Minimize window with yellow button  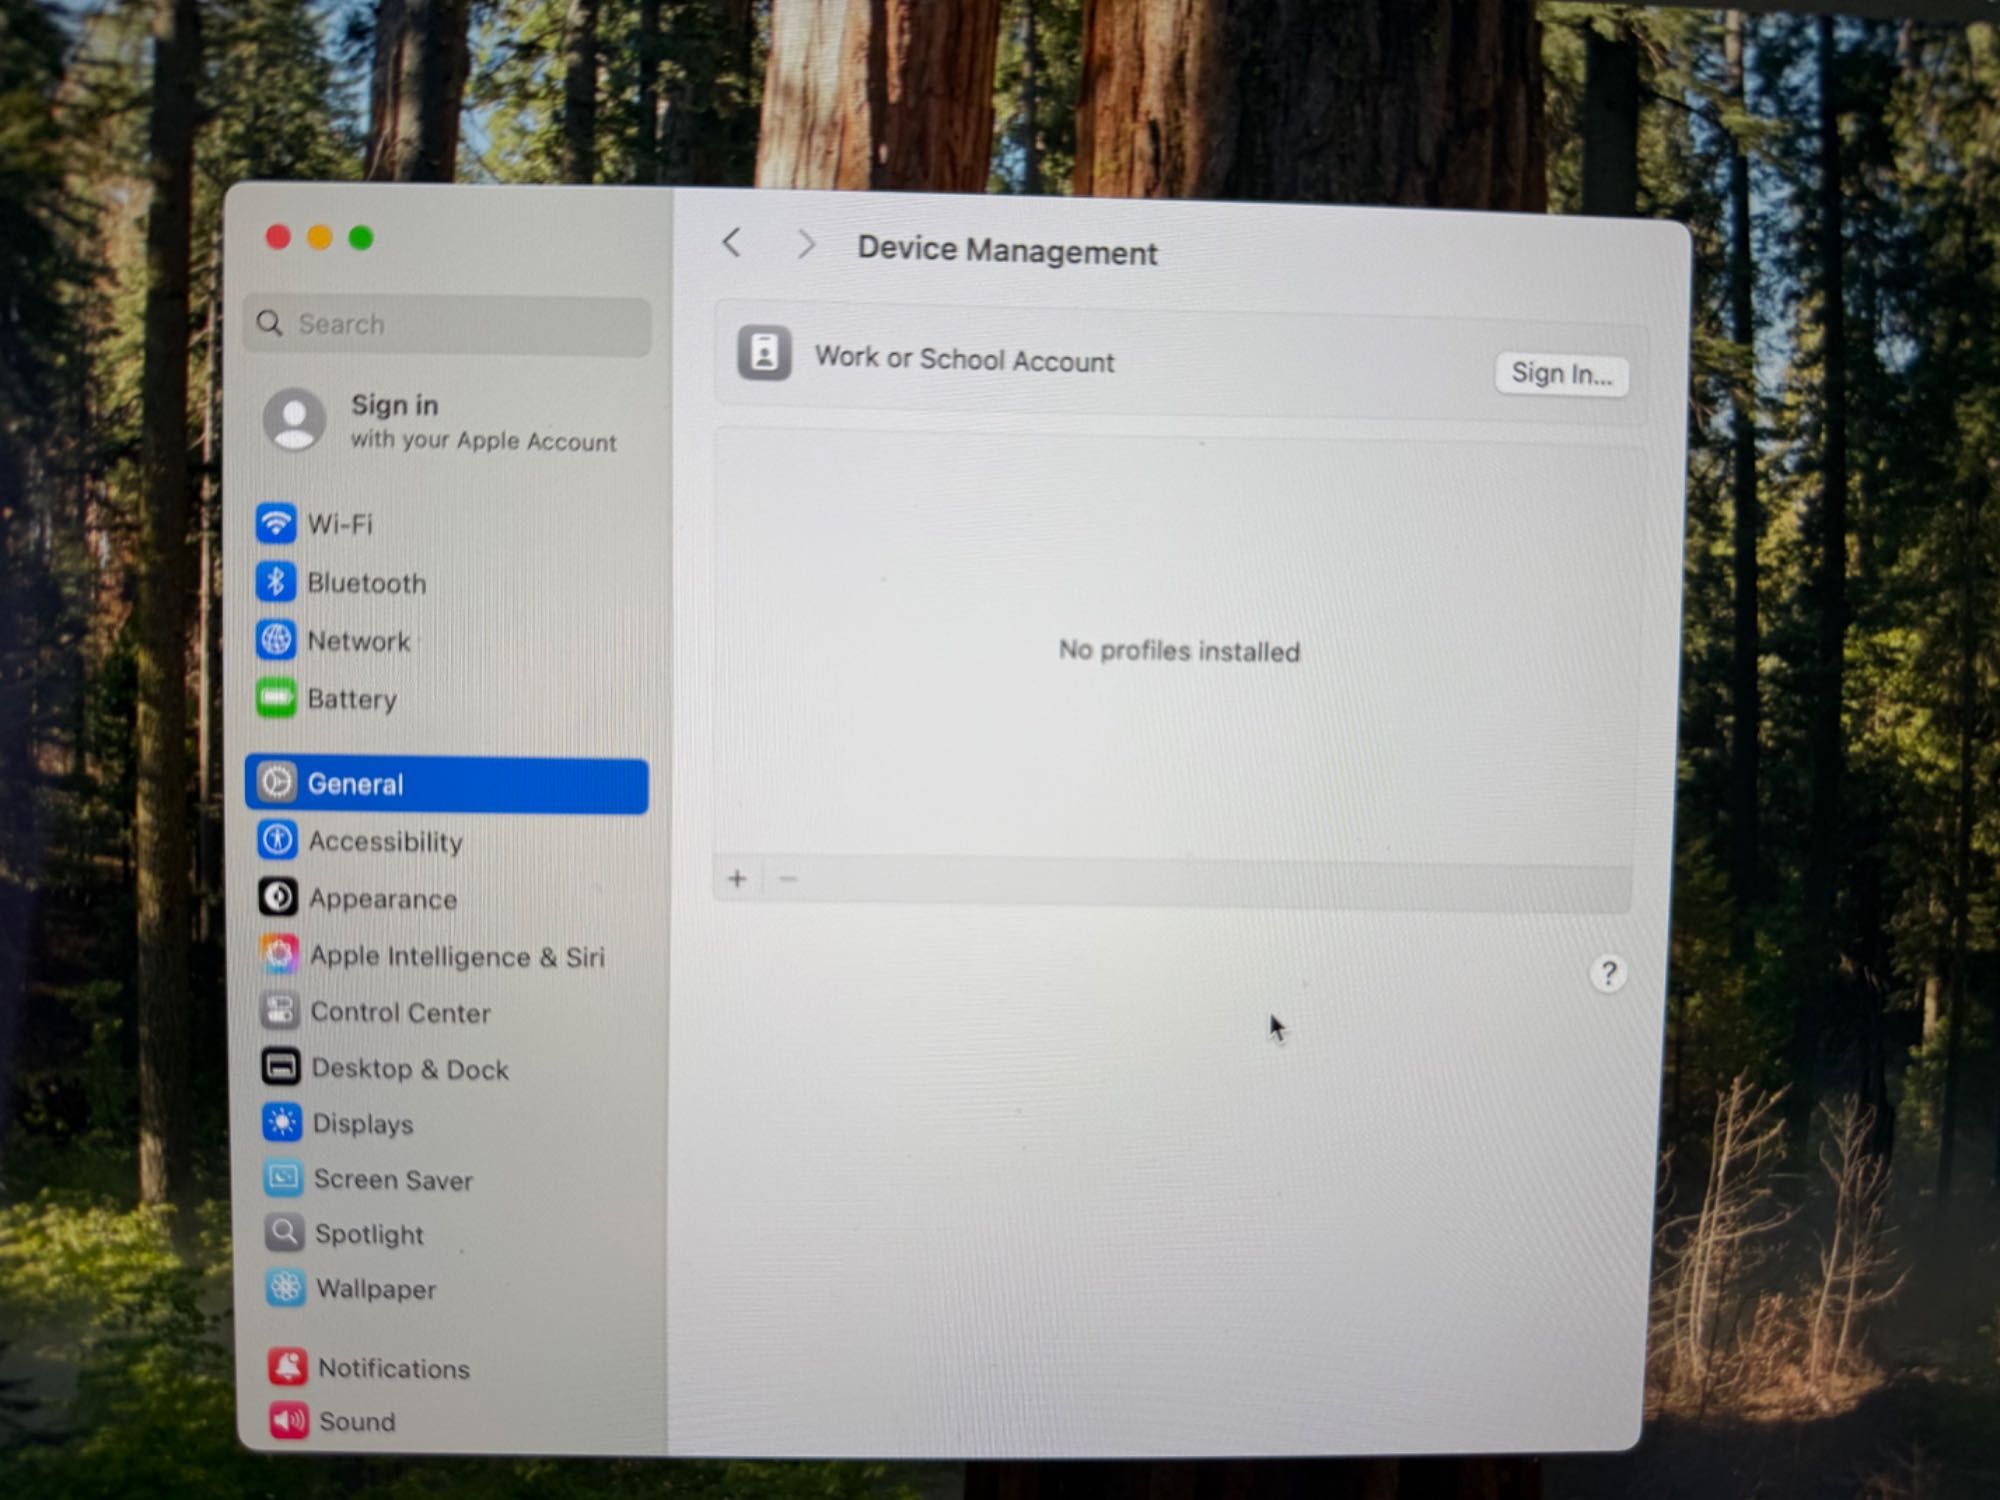[319, 237]
